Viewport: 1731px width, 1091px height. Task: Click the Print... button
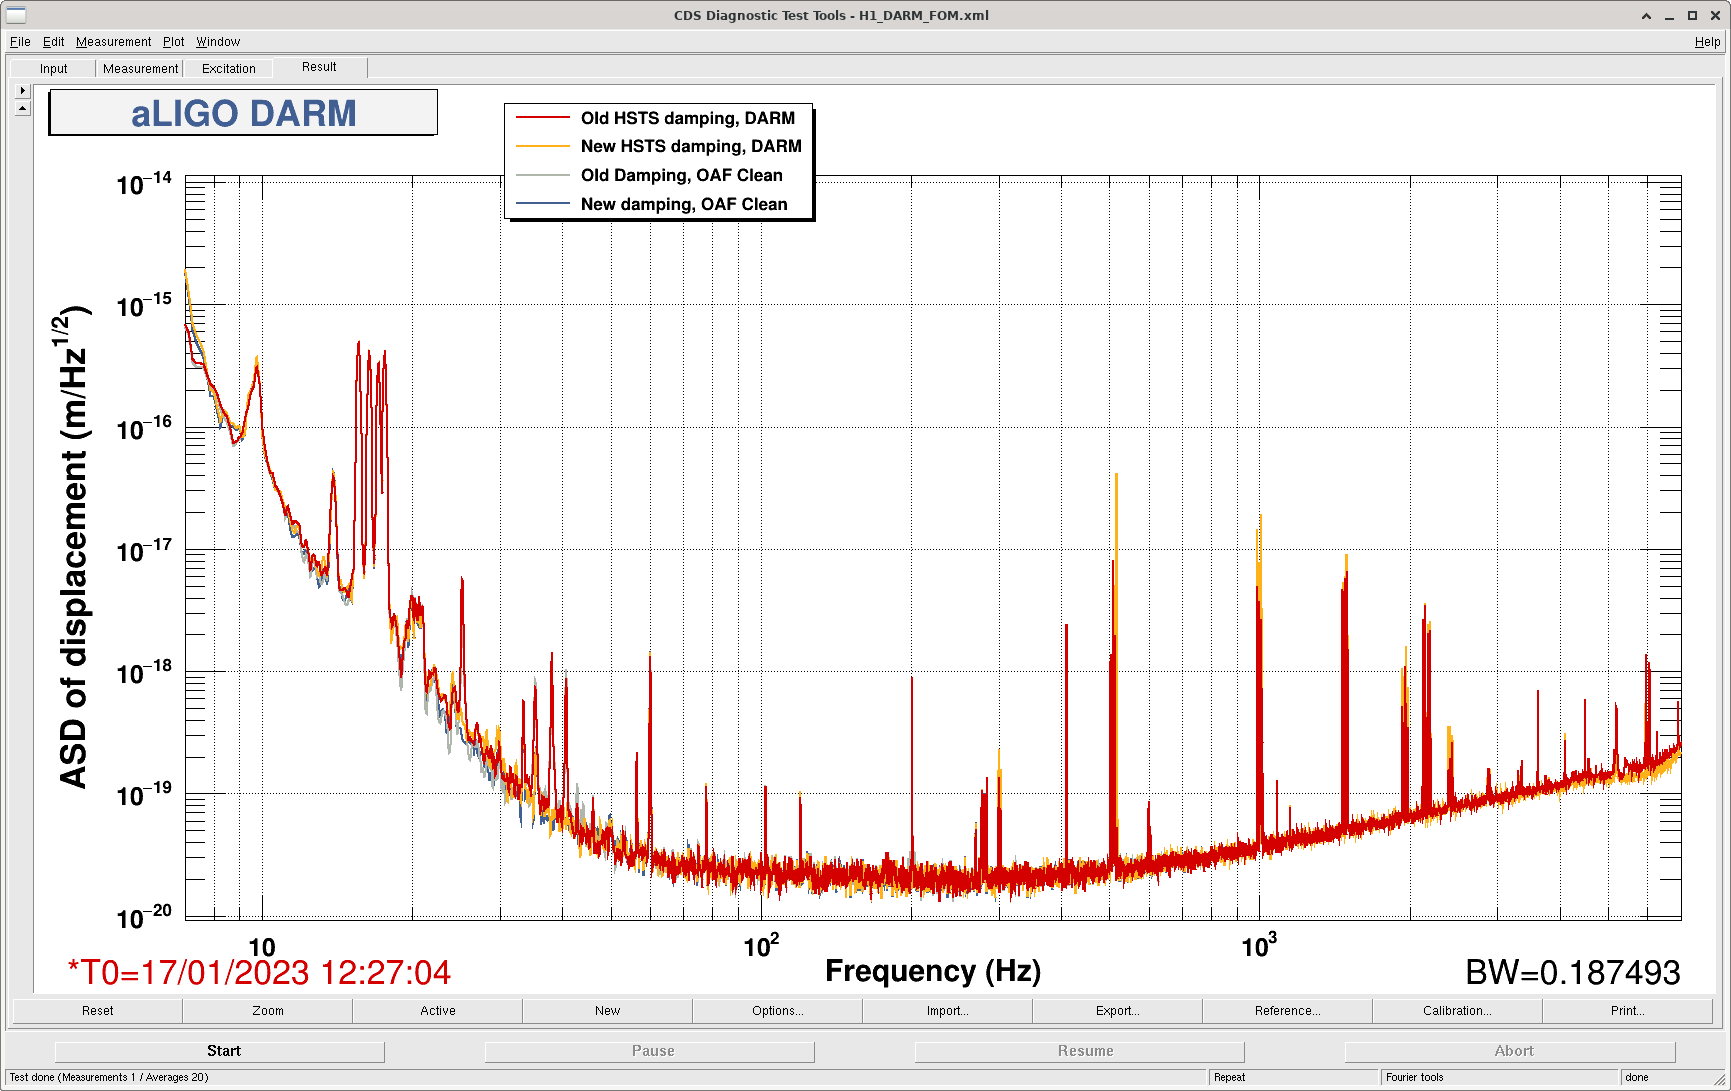pos(1627,1011)
